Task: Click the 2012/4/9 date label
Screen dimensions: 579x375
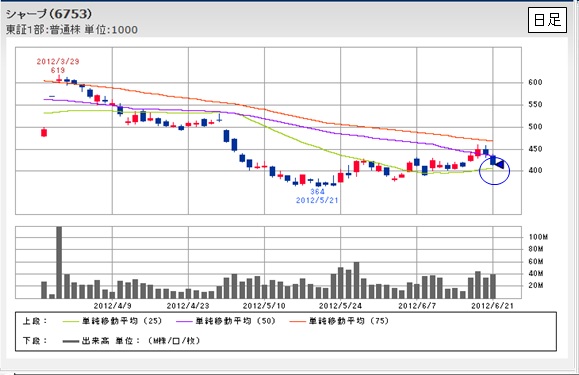Action: click(113, 306)
